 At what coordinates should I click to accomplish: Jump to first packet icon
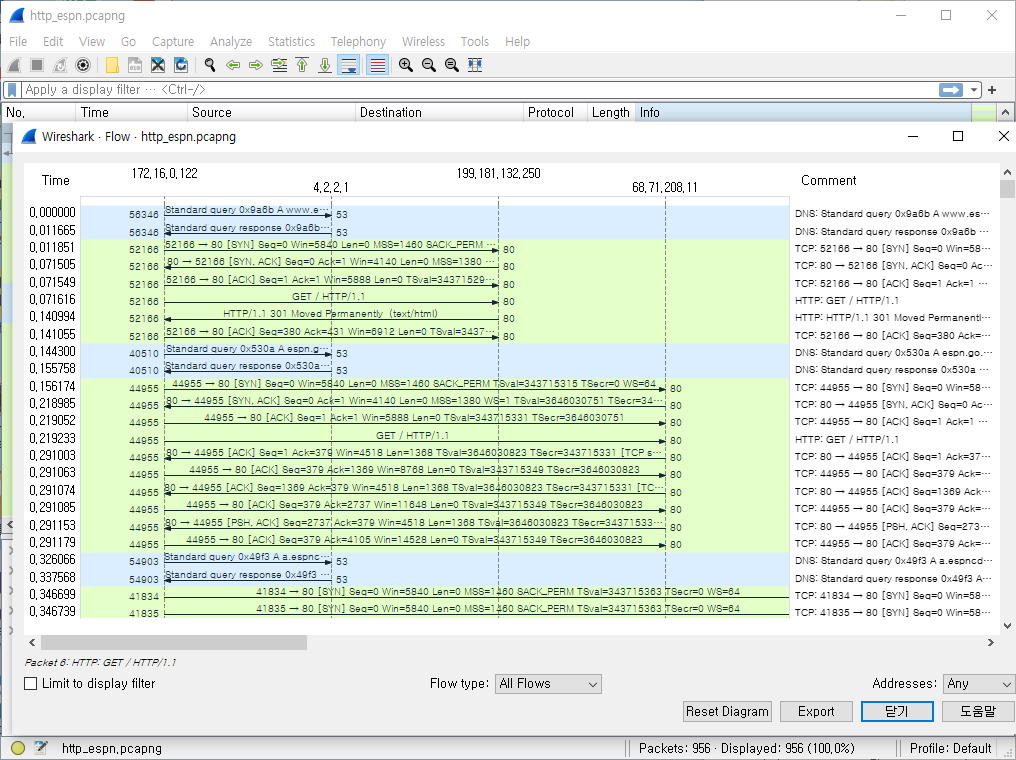tap(302, 65)
